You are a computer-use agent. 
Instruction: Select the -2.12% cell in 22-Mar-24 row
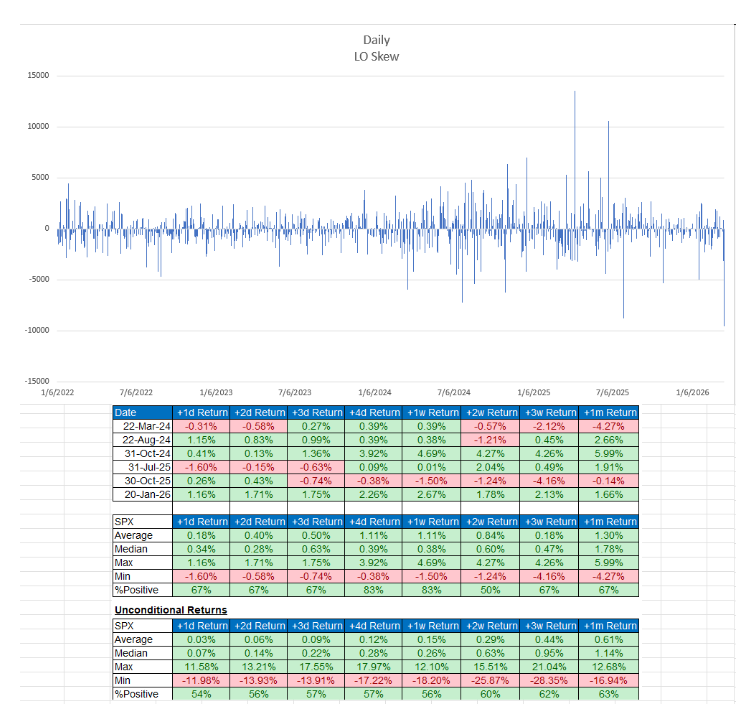(549, 427)
